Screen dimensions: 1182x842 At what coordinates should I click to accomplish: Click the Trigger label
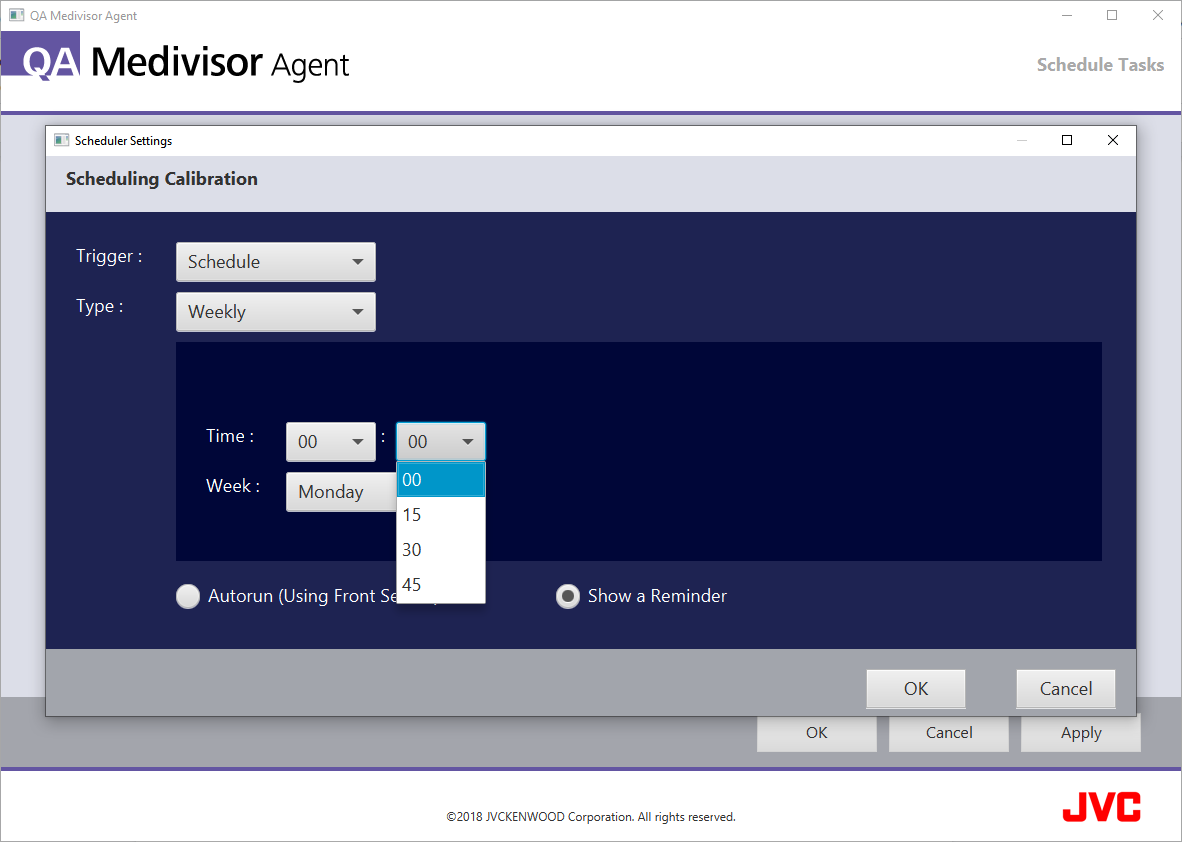(x=109, y=256)
